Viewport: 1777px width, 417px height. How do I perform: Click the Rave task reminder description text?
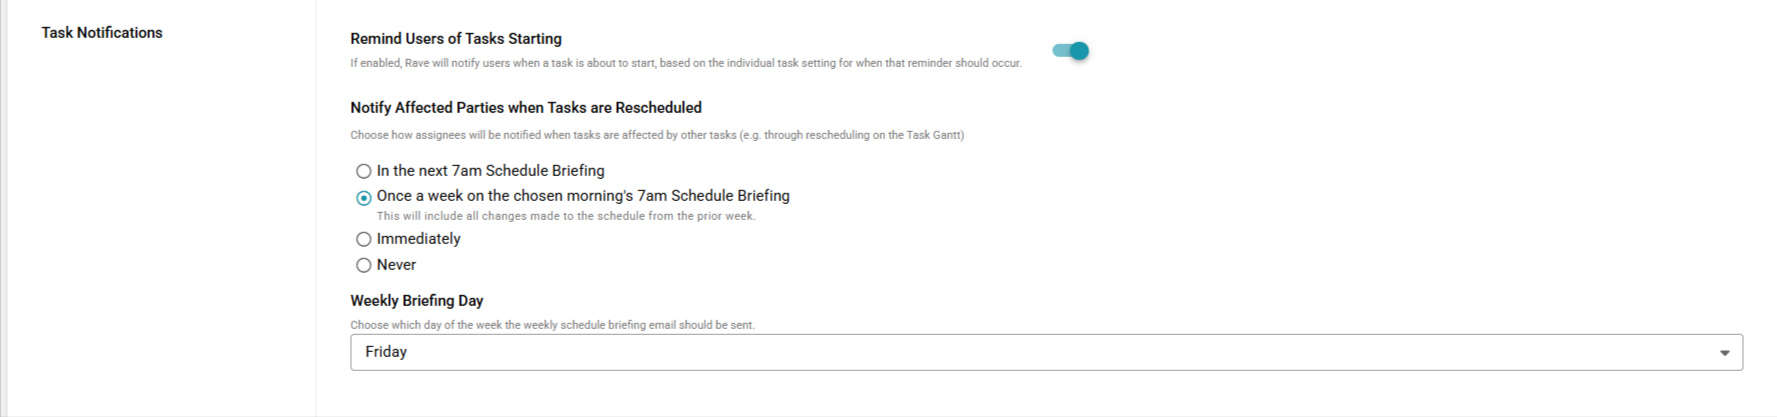tap(686, 63)
